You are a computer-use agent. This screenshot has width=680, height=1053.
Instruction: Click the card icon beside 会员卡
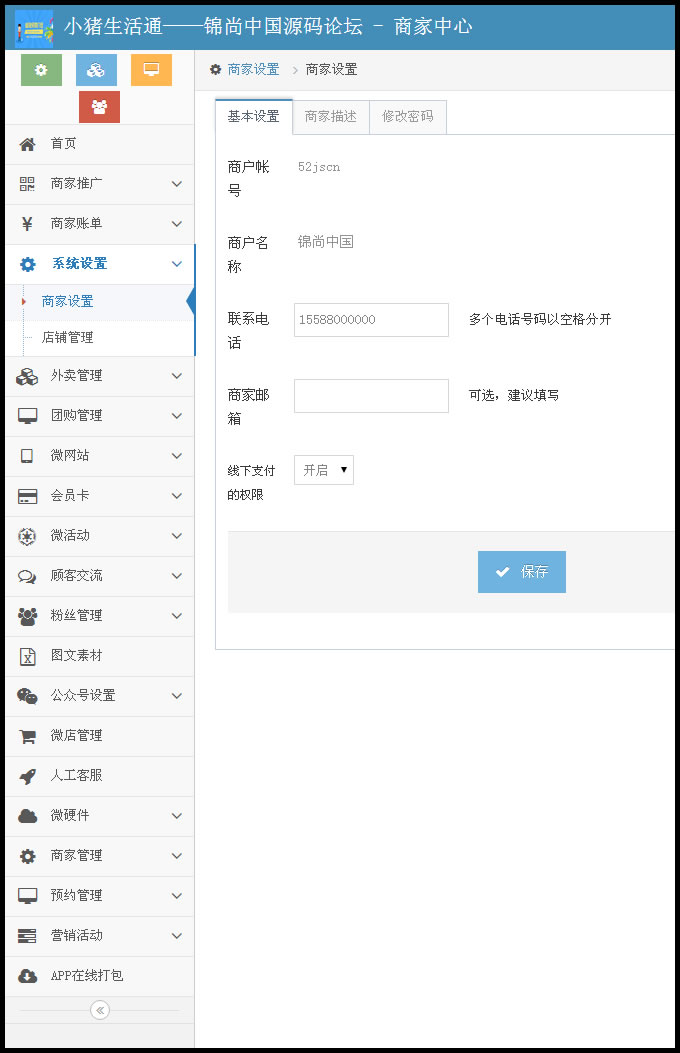(28, 496)
